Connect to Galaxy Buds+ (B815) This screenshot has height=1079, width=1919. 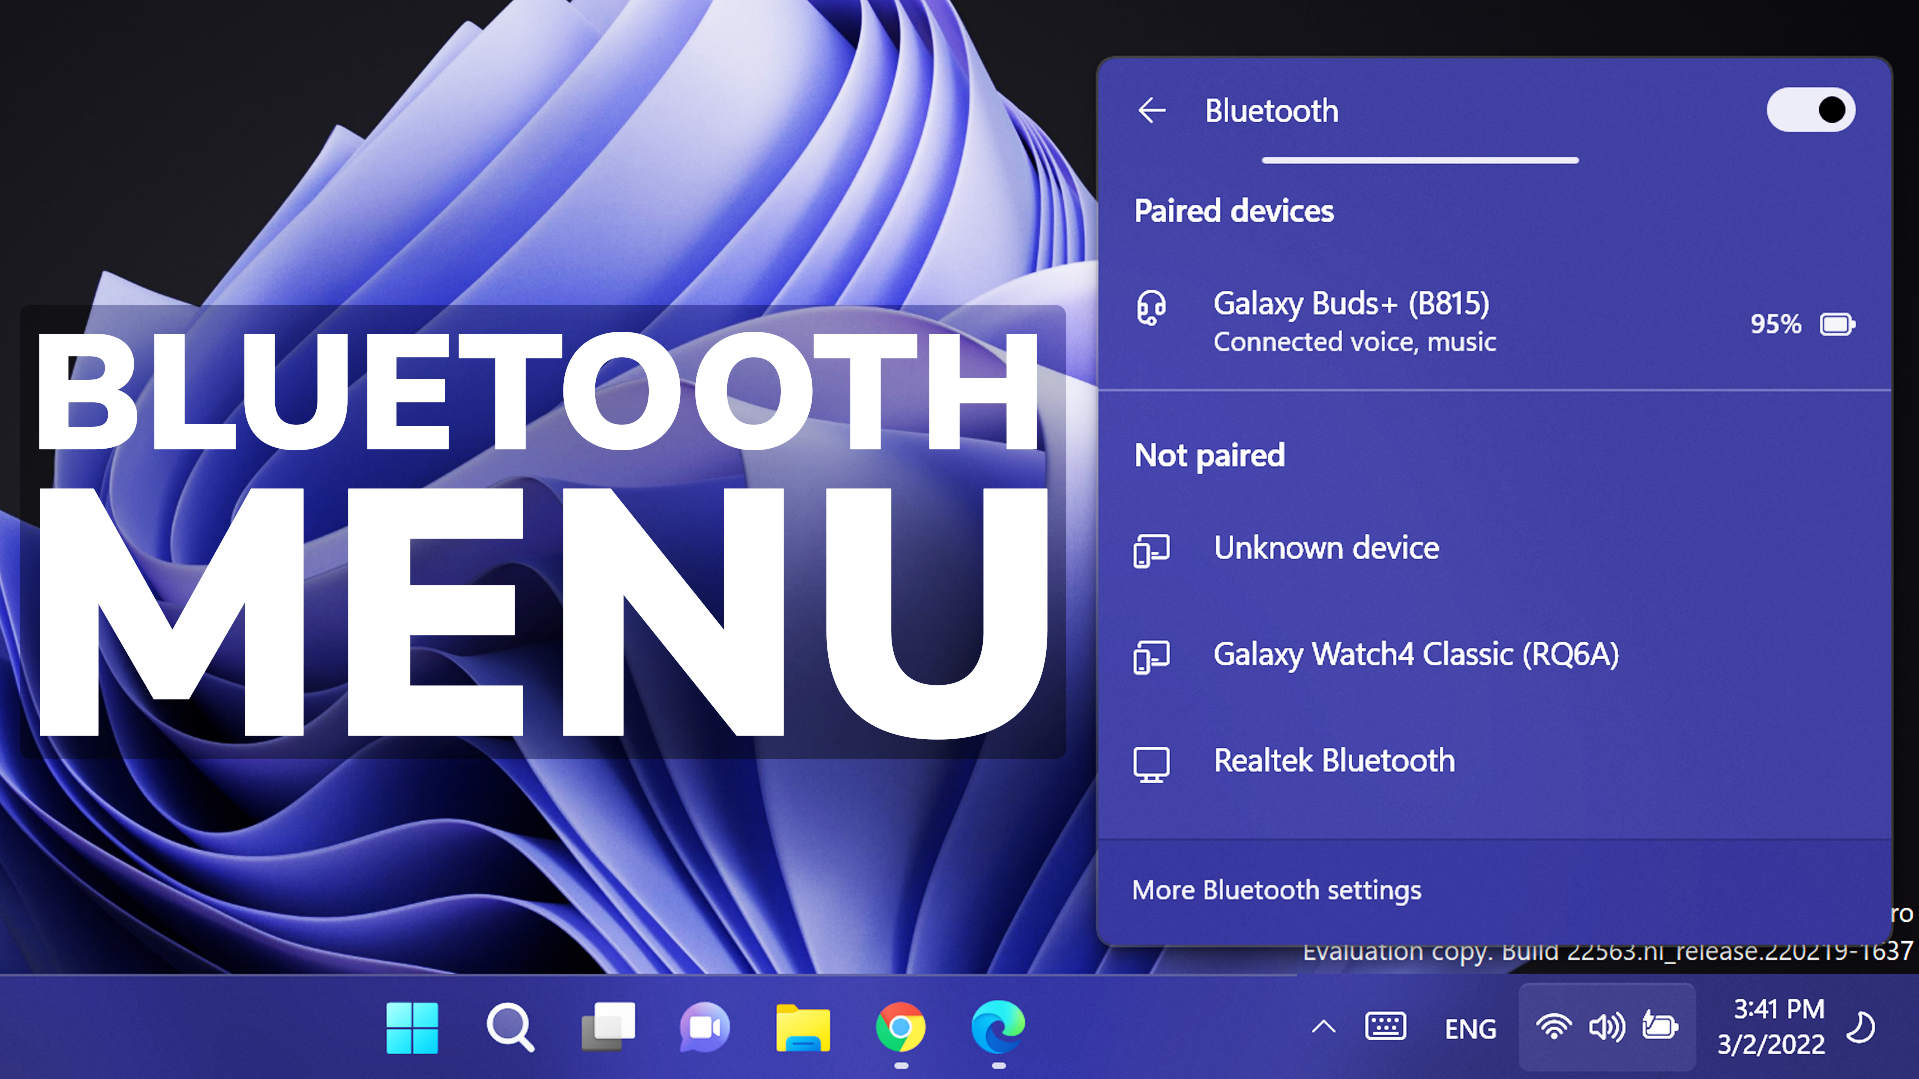click(x=1352, y=303)
